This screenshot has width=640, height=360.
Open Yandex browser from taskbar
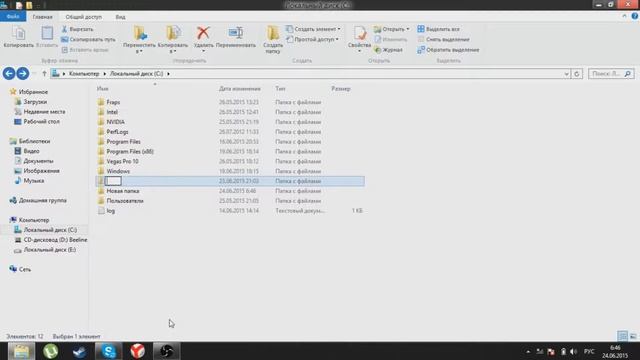(x=138, y=351)
